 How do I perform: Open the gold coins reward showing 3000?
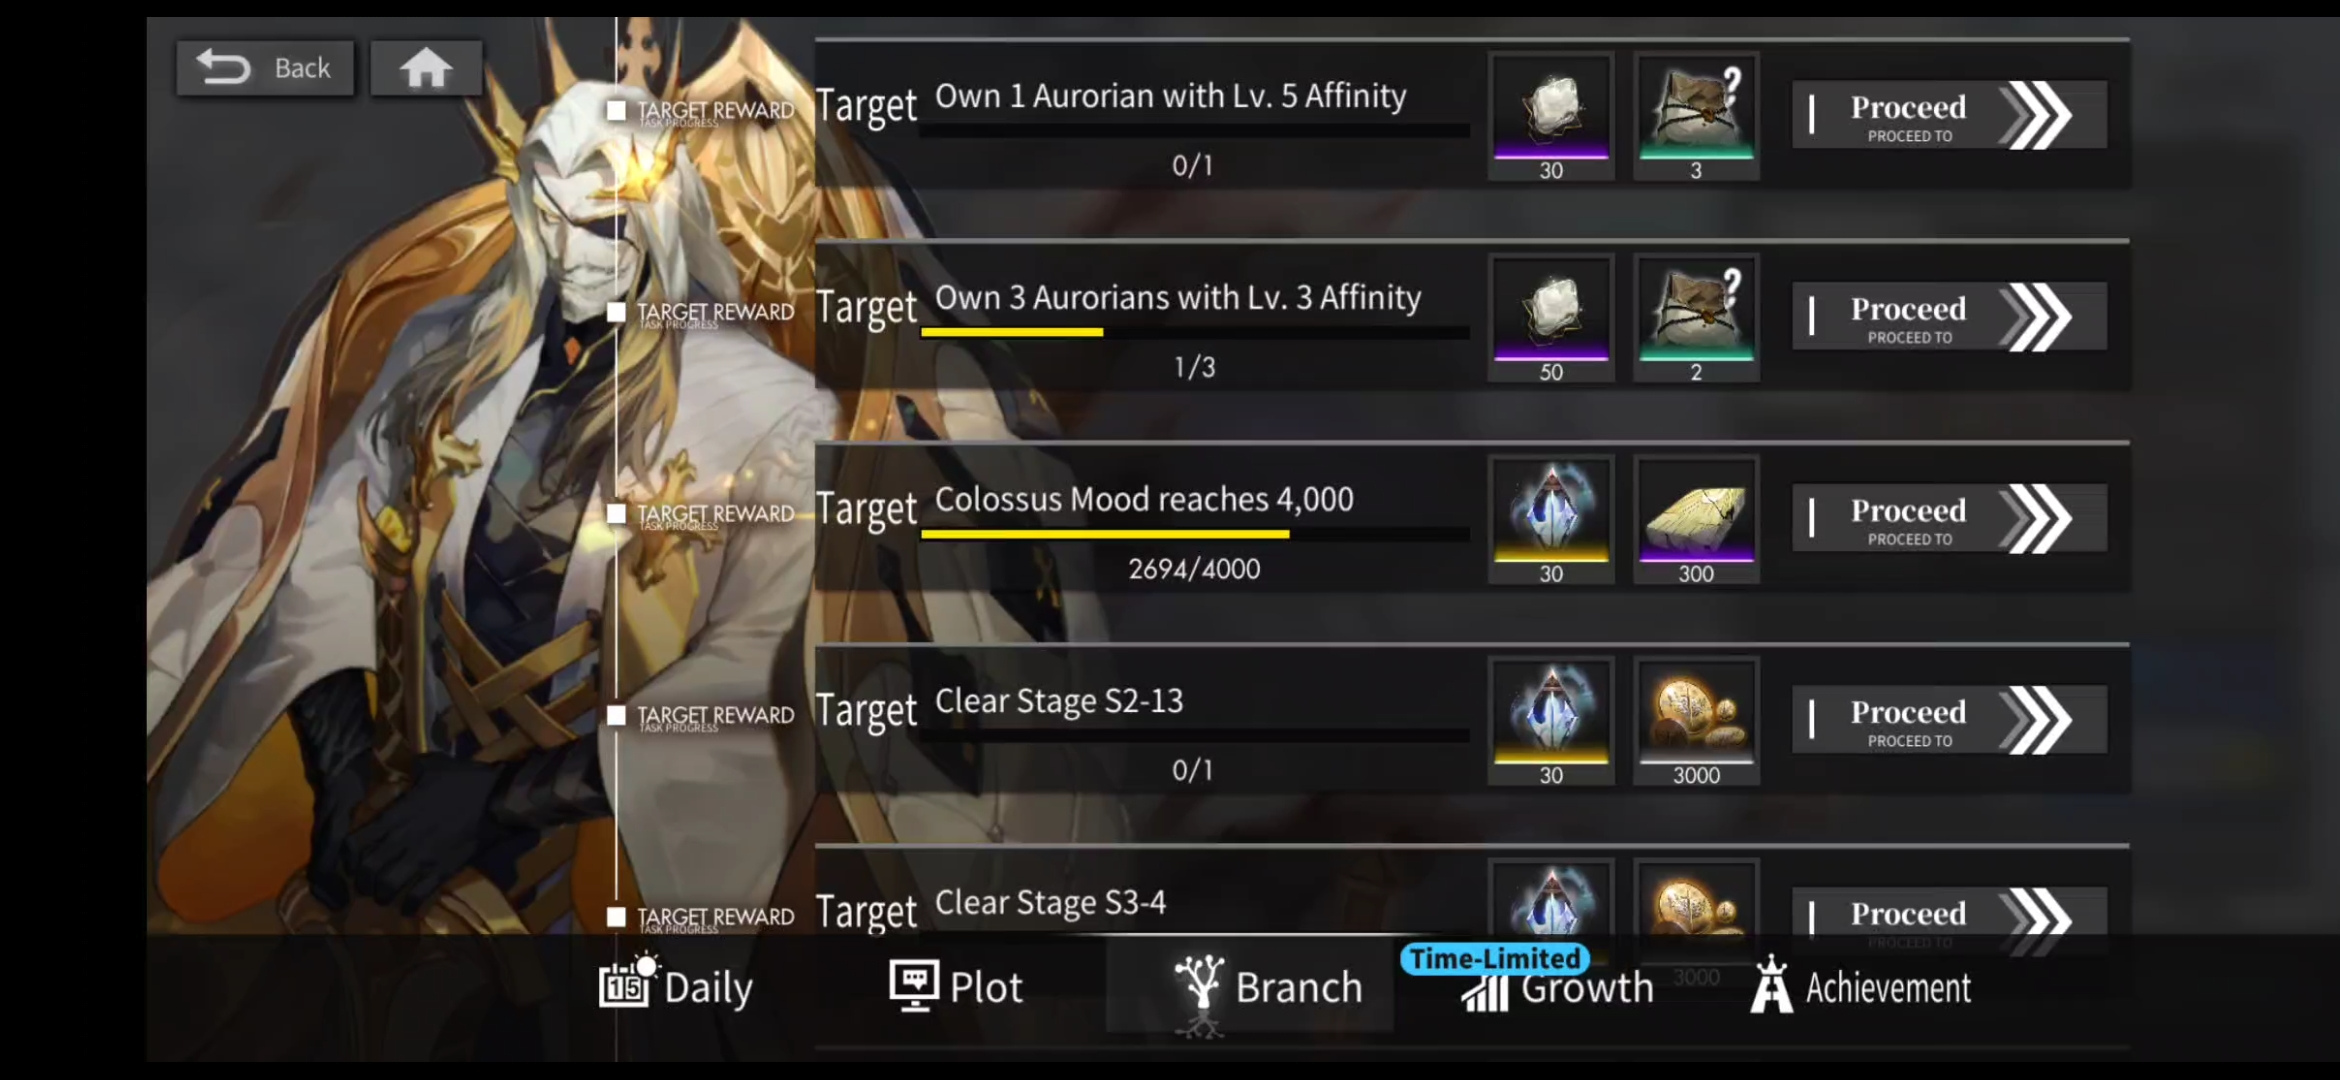(x=1696, y=721)
